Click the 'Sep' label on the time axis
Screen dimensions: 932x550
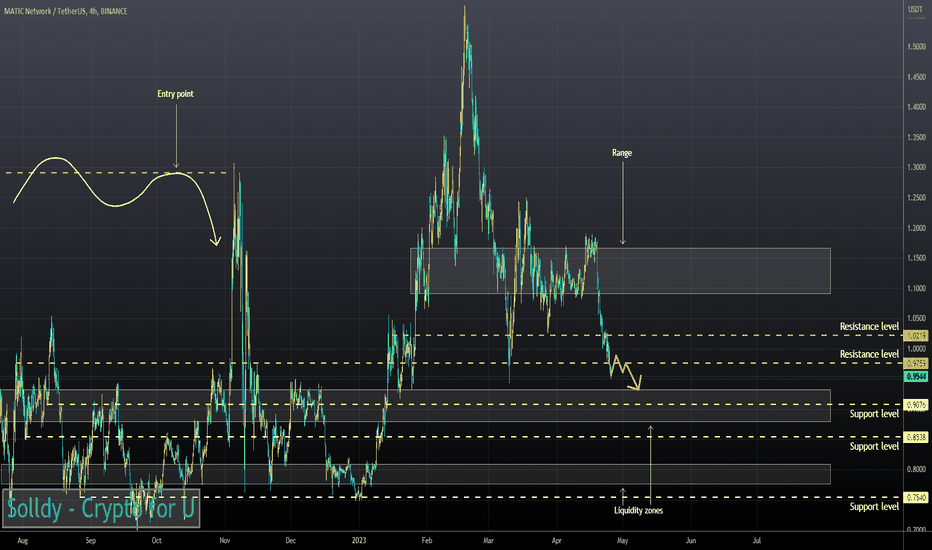[90, 541]
